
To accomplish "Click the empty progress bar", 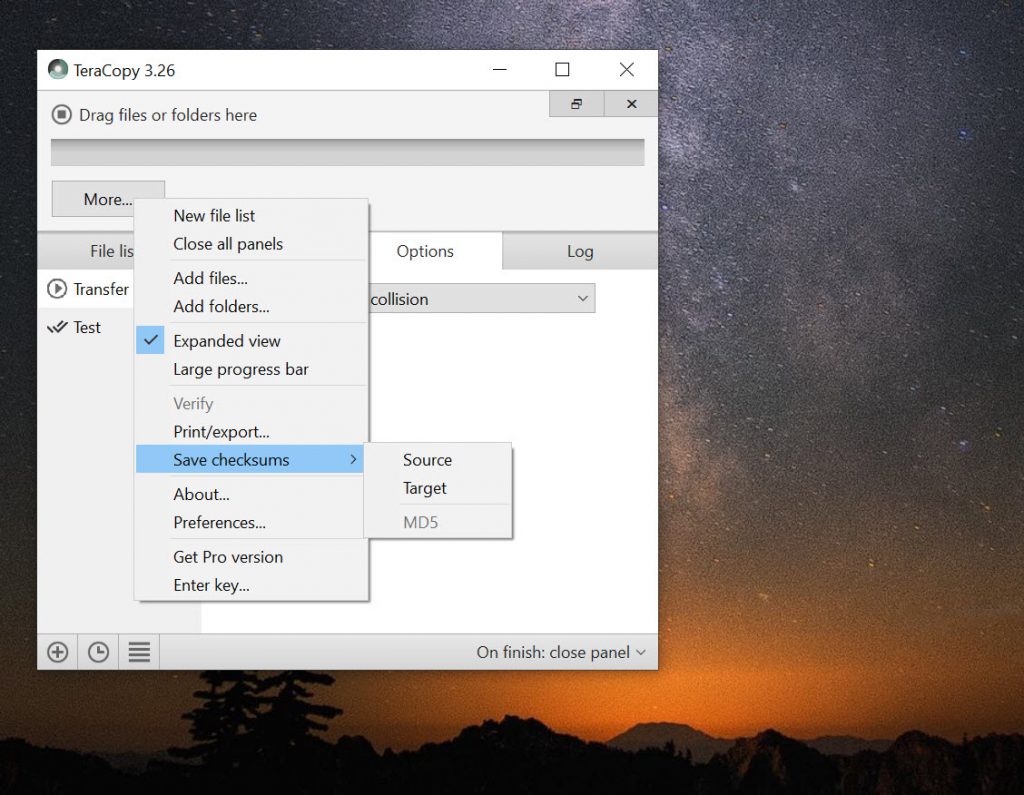I will (x=346, y=151).
